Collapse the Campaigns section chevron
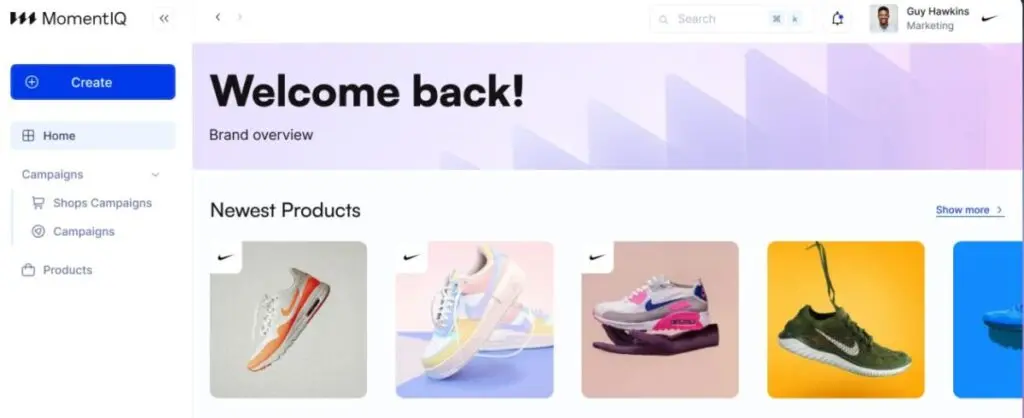The height and width of the screenshot is (418, 1024). 155,174
